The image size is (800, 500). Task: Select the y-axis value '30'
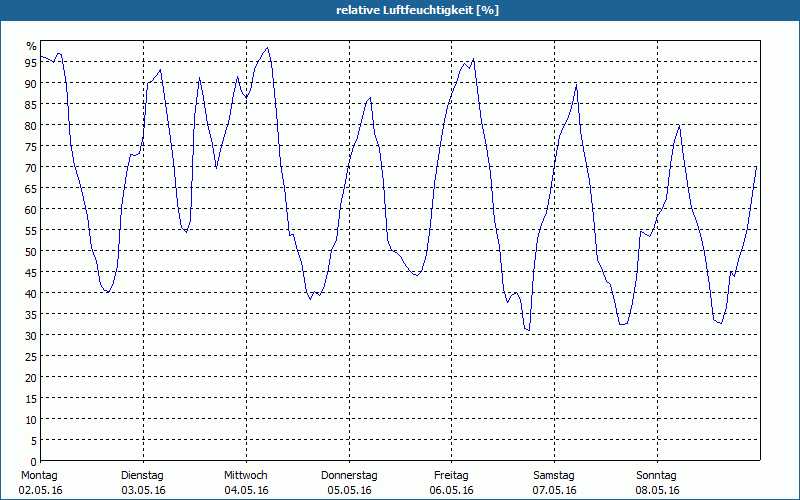pos(32,335)
